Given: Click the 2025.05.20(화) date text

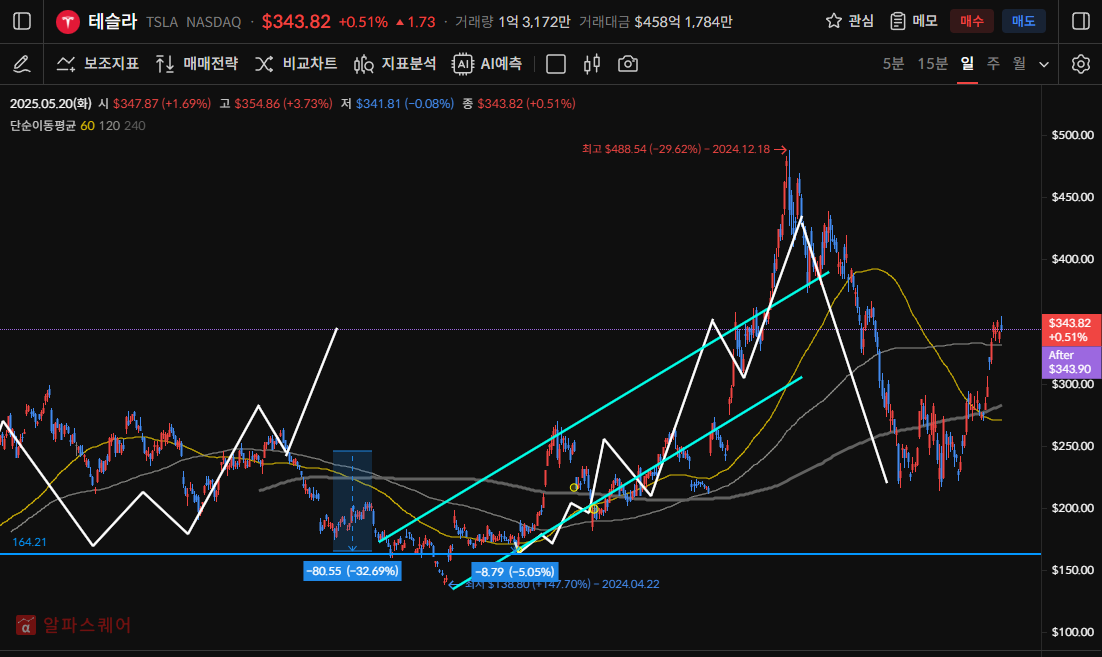Looking at the screenshot, I should [51, 103].
